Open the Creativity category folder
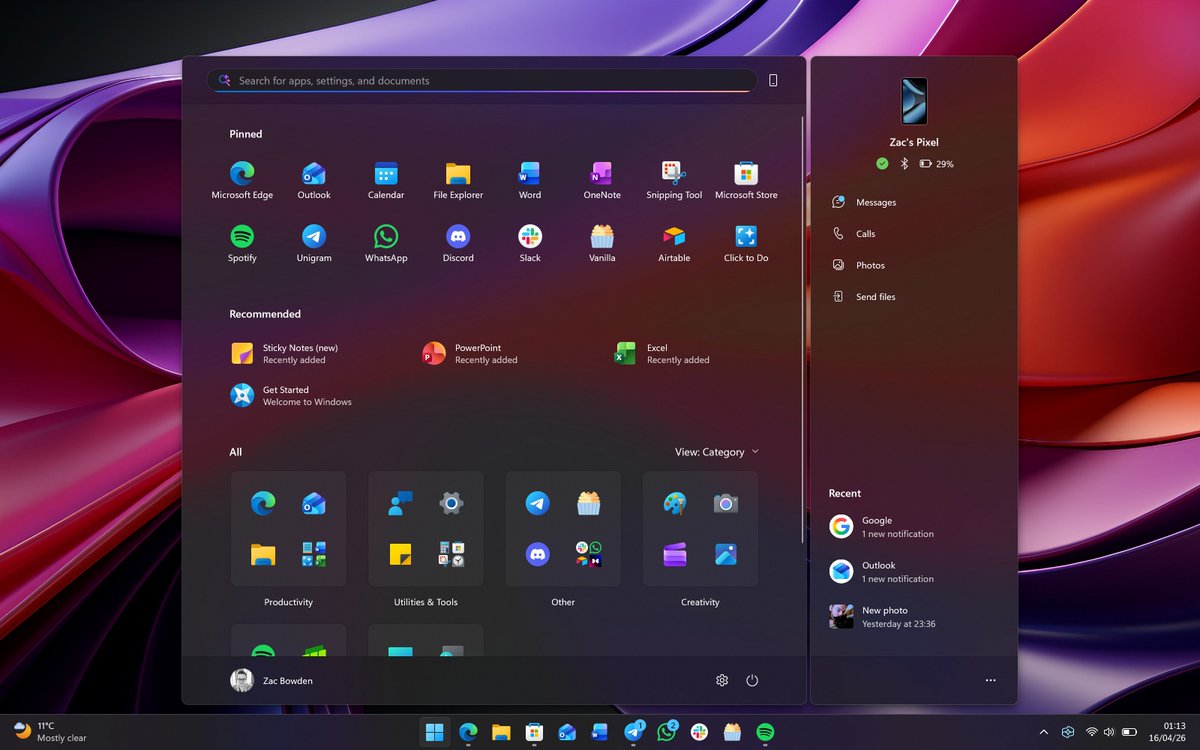1200x750 pixels. coord(700,529)
